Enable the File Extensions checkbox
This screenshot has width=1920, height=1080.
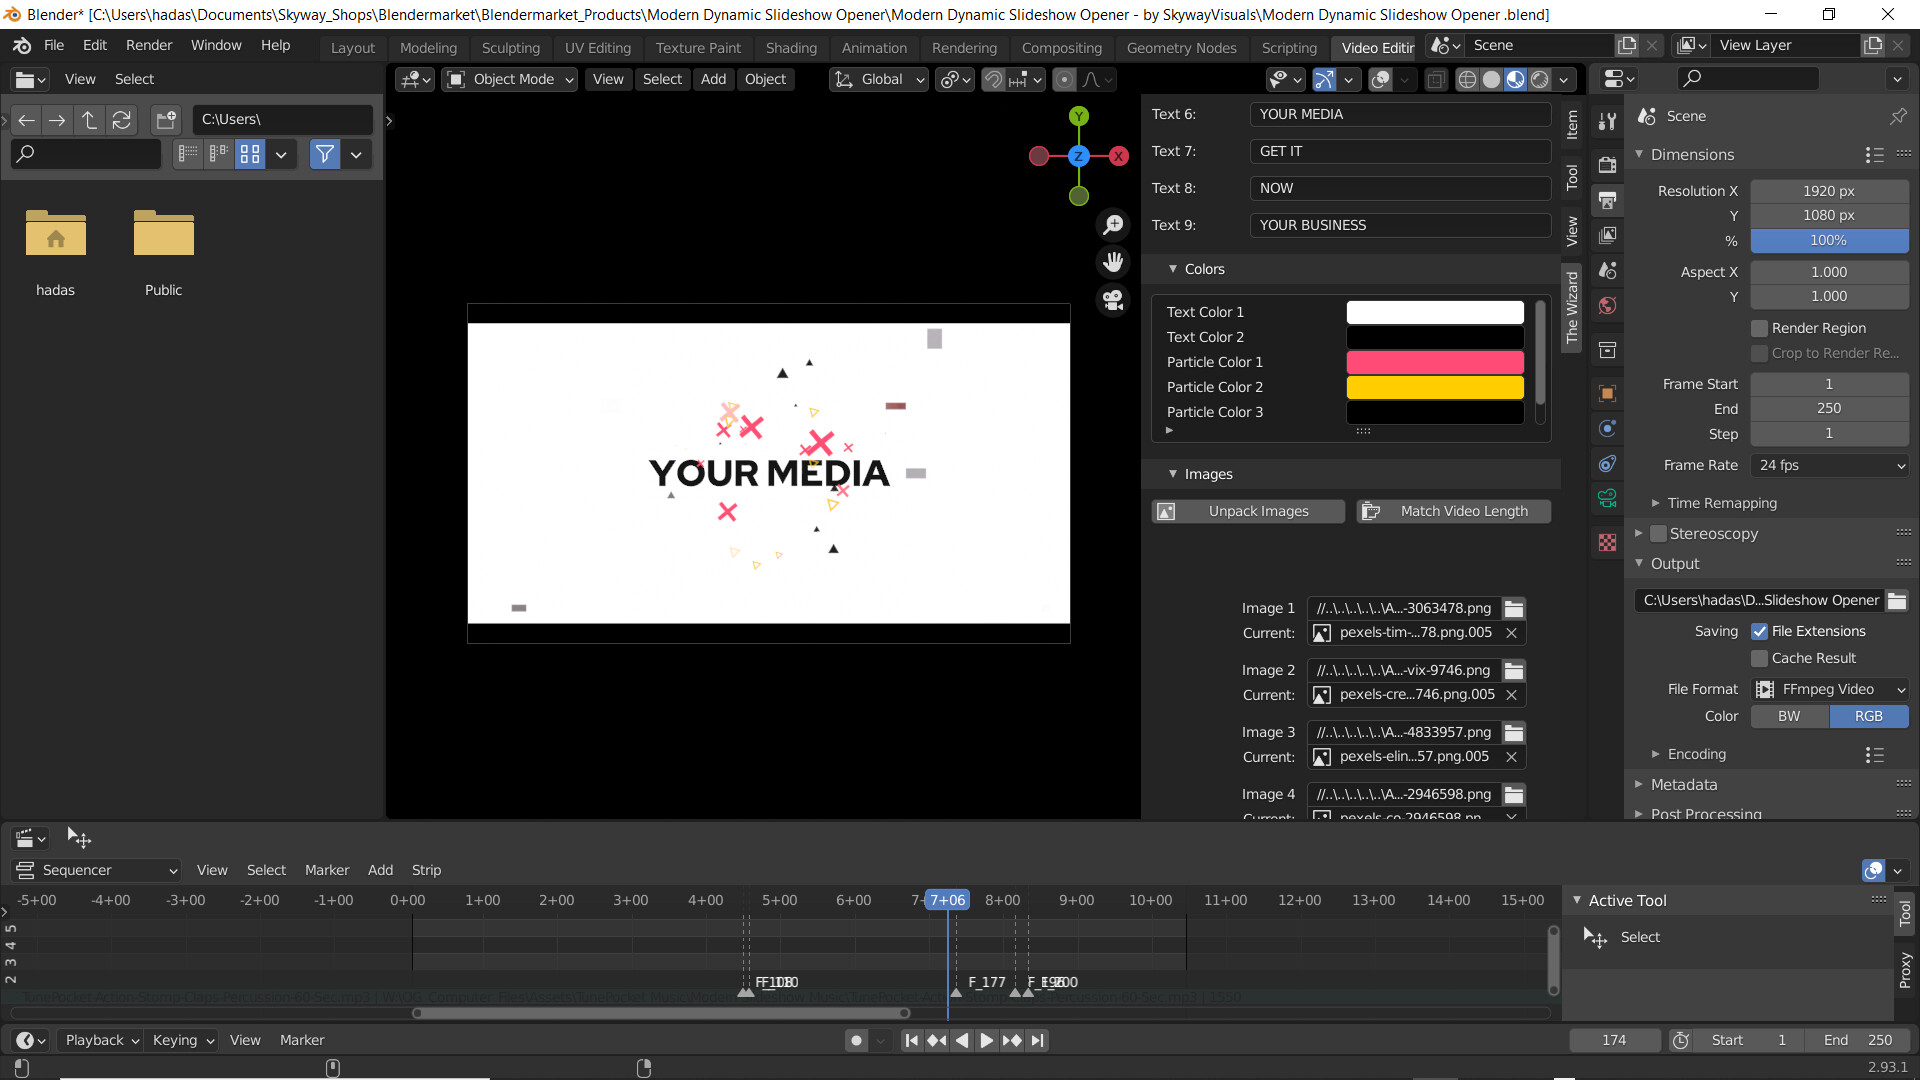coord(1760,631)
